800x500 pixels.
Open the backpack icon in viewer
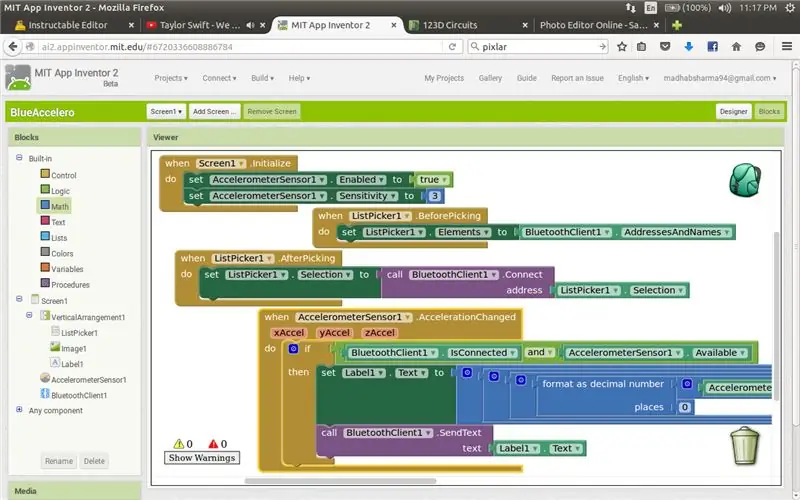[x=745, y=180]
